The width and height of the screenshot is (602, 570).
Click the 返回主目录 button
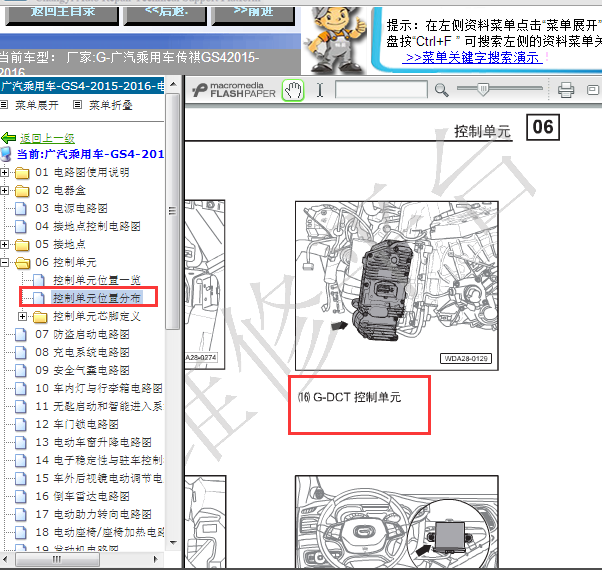[62, 15]
